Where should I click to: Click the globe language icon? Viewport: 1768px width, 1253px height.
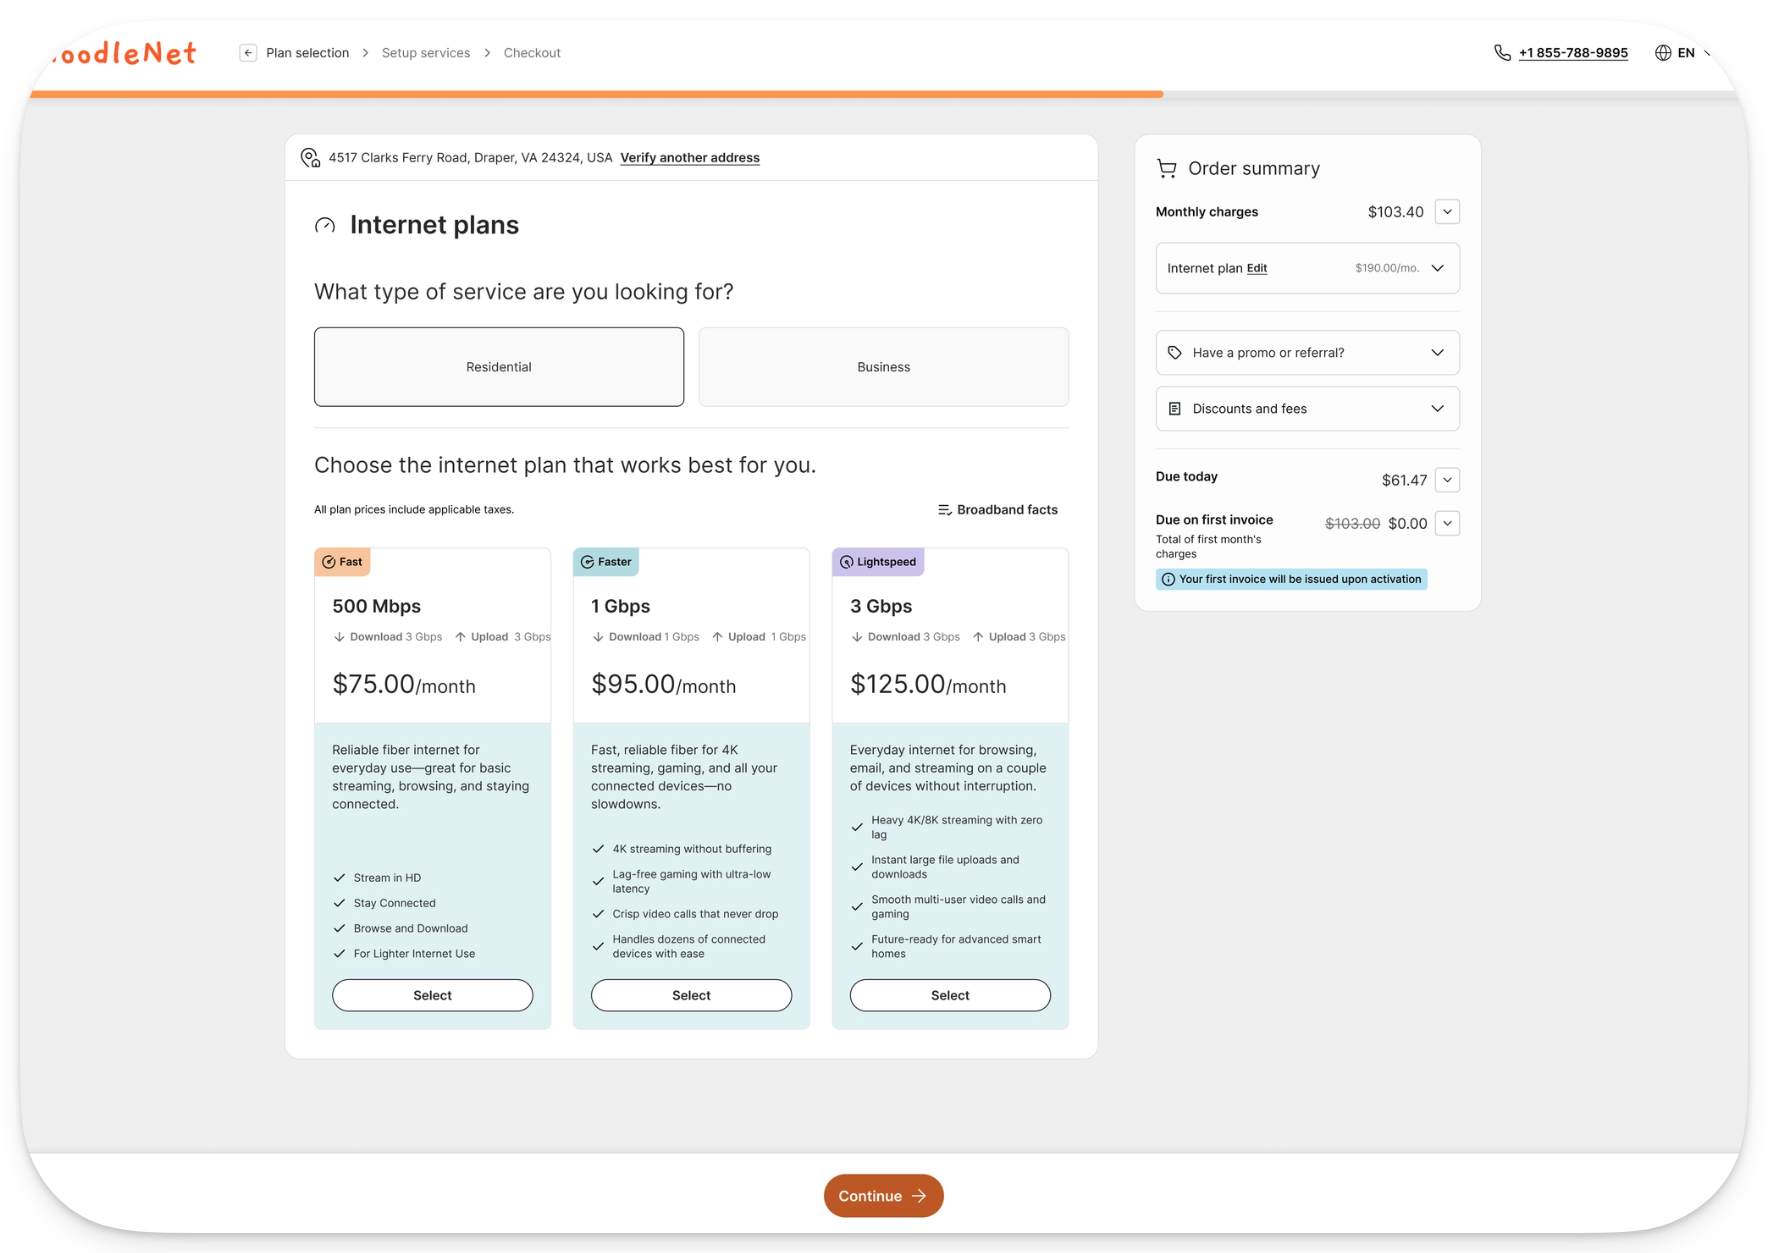click(x=1663, y=53)
